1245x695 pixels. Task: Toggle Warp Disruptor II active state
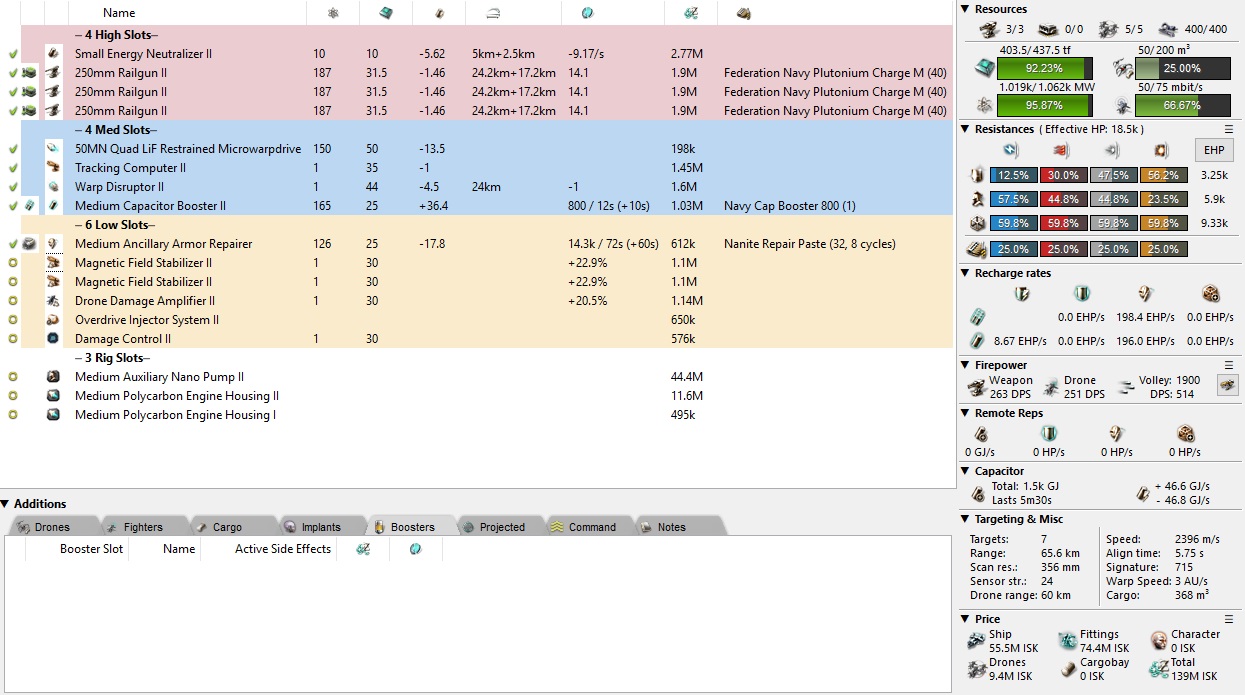(x=12, y=187)
